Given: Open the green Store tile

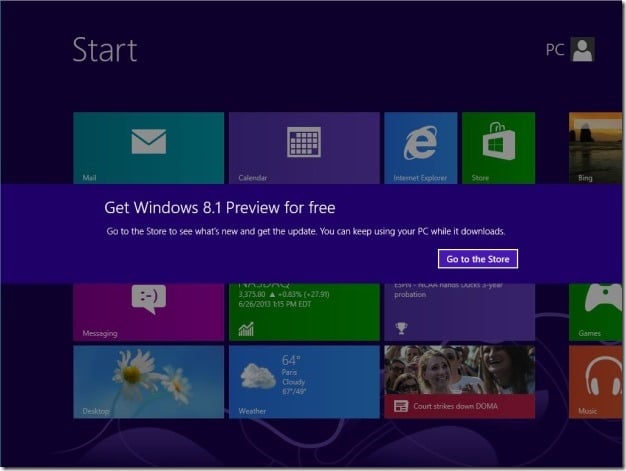Looking at the screenshot, I should (498, 148).
